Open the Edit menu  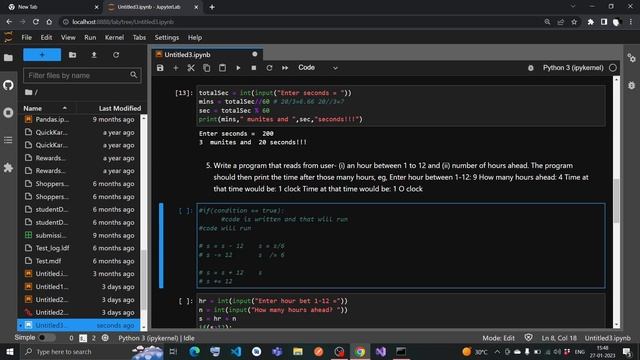(46, 38)
